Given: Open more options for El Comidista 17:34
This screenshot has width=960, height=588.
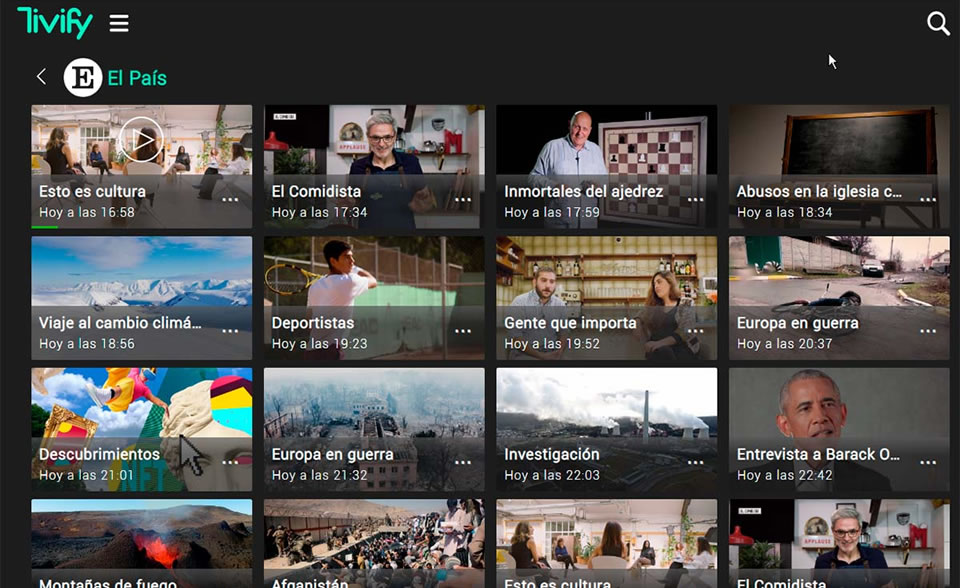Looking at the screenshot, I should click(x=462, y=200).
